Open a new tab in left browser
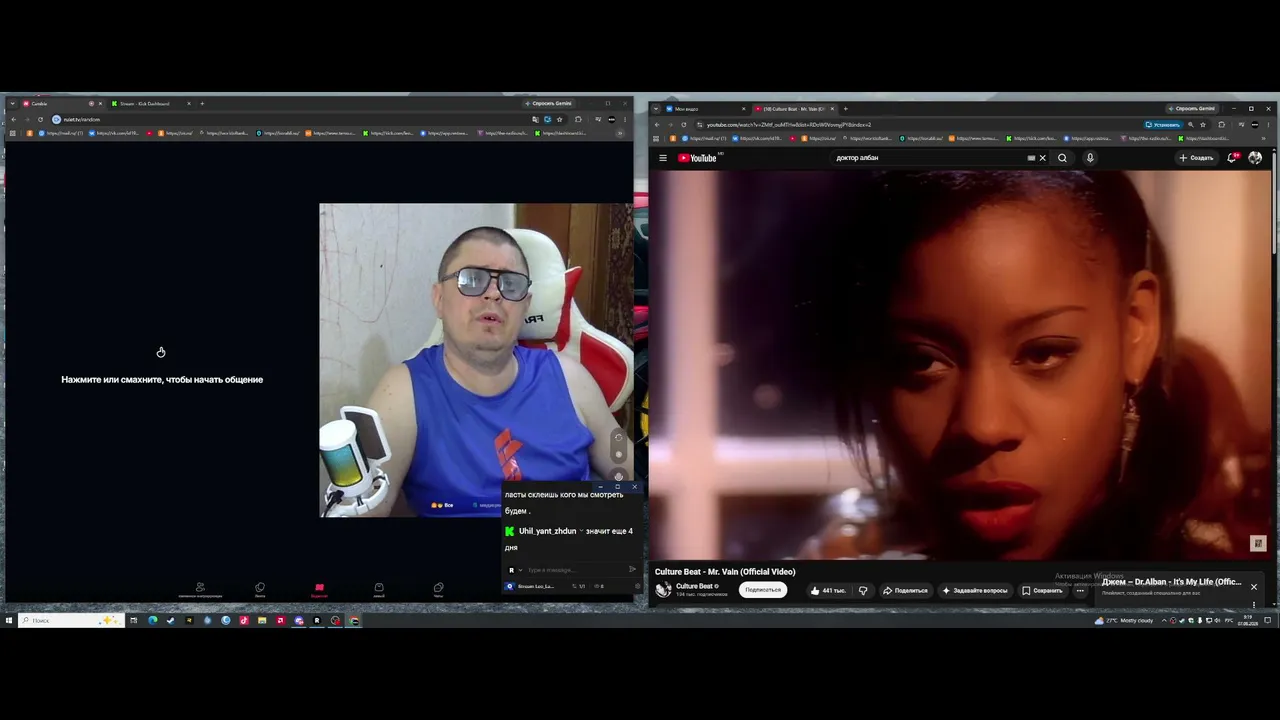This screenshot has height=720, width=1280. pos(201,104)
